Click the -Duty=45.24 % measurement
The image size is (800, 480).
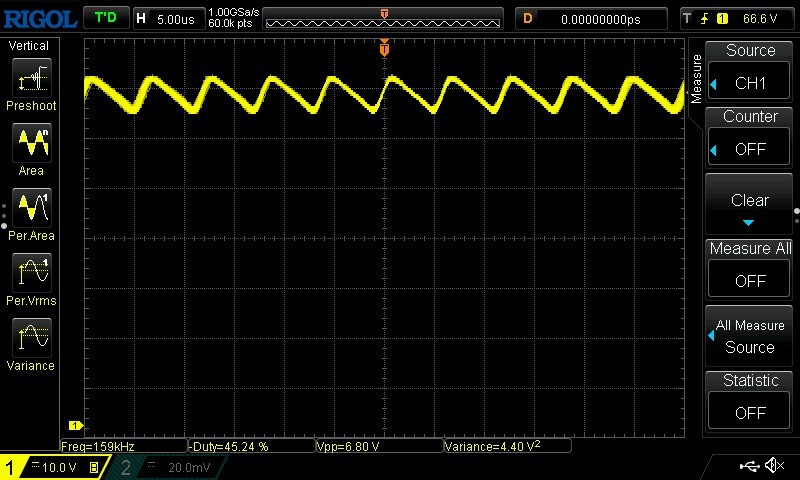pos(252,446)
